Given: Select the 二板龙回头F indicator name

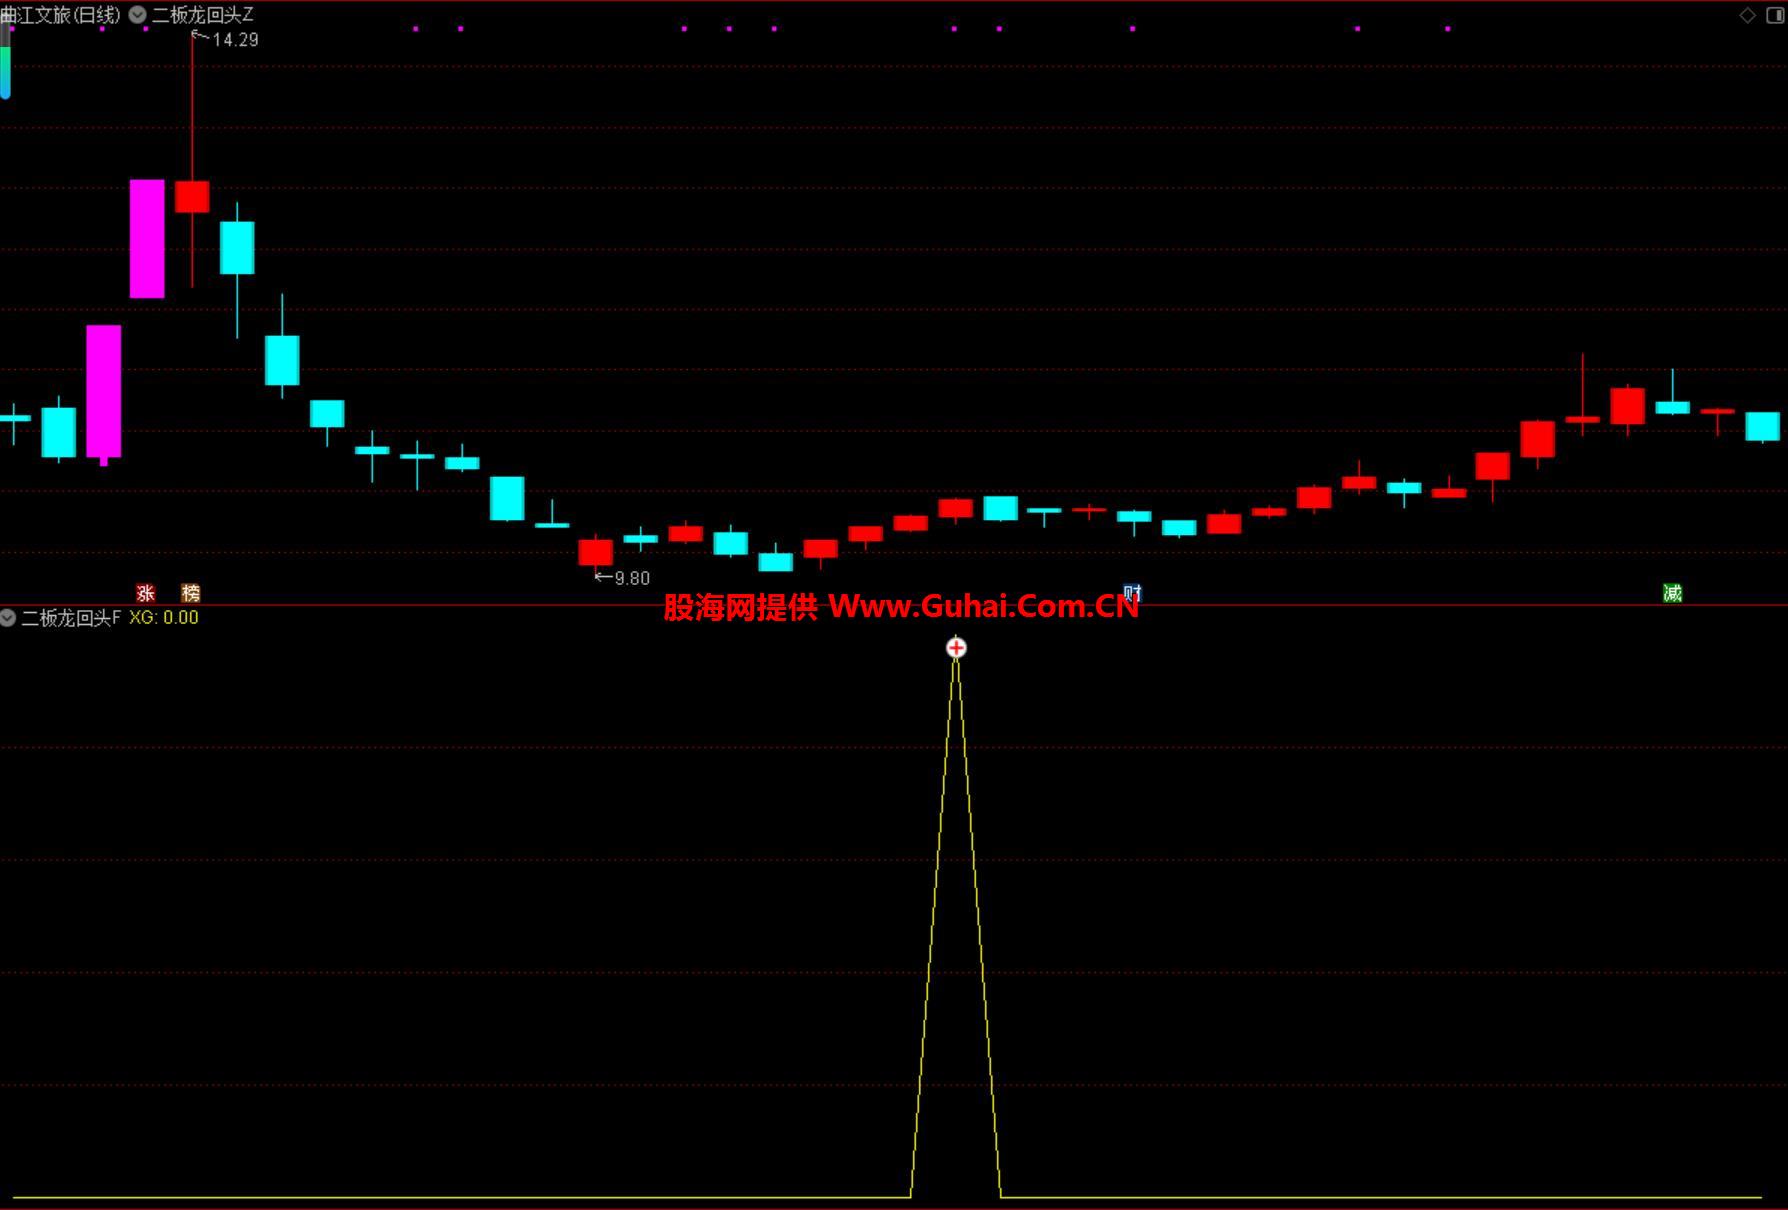Looking at the screenshot, I should pos(71,618).
